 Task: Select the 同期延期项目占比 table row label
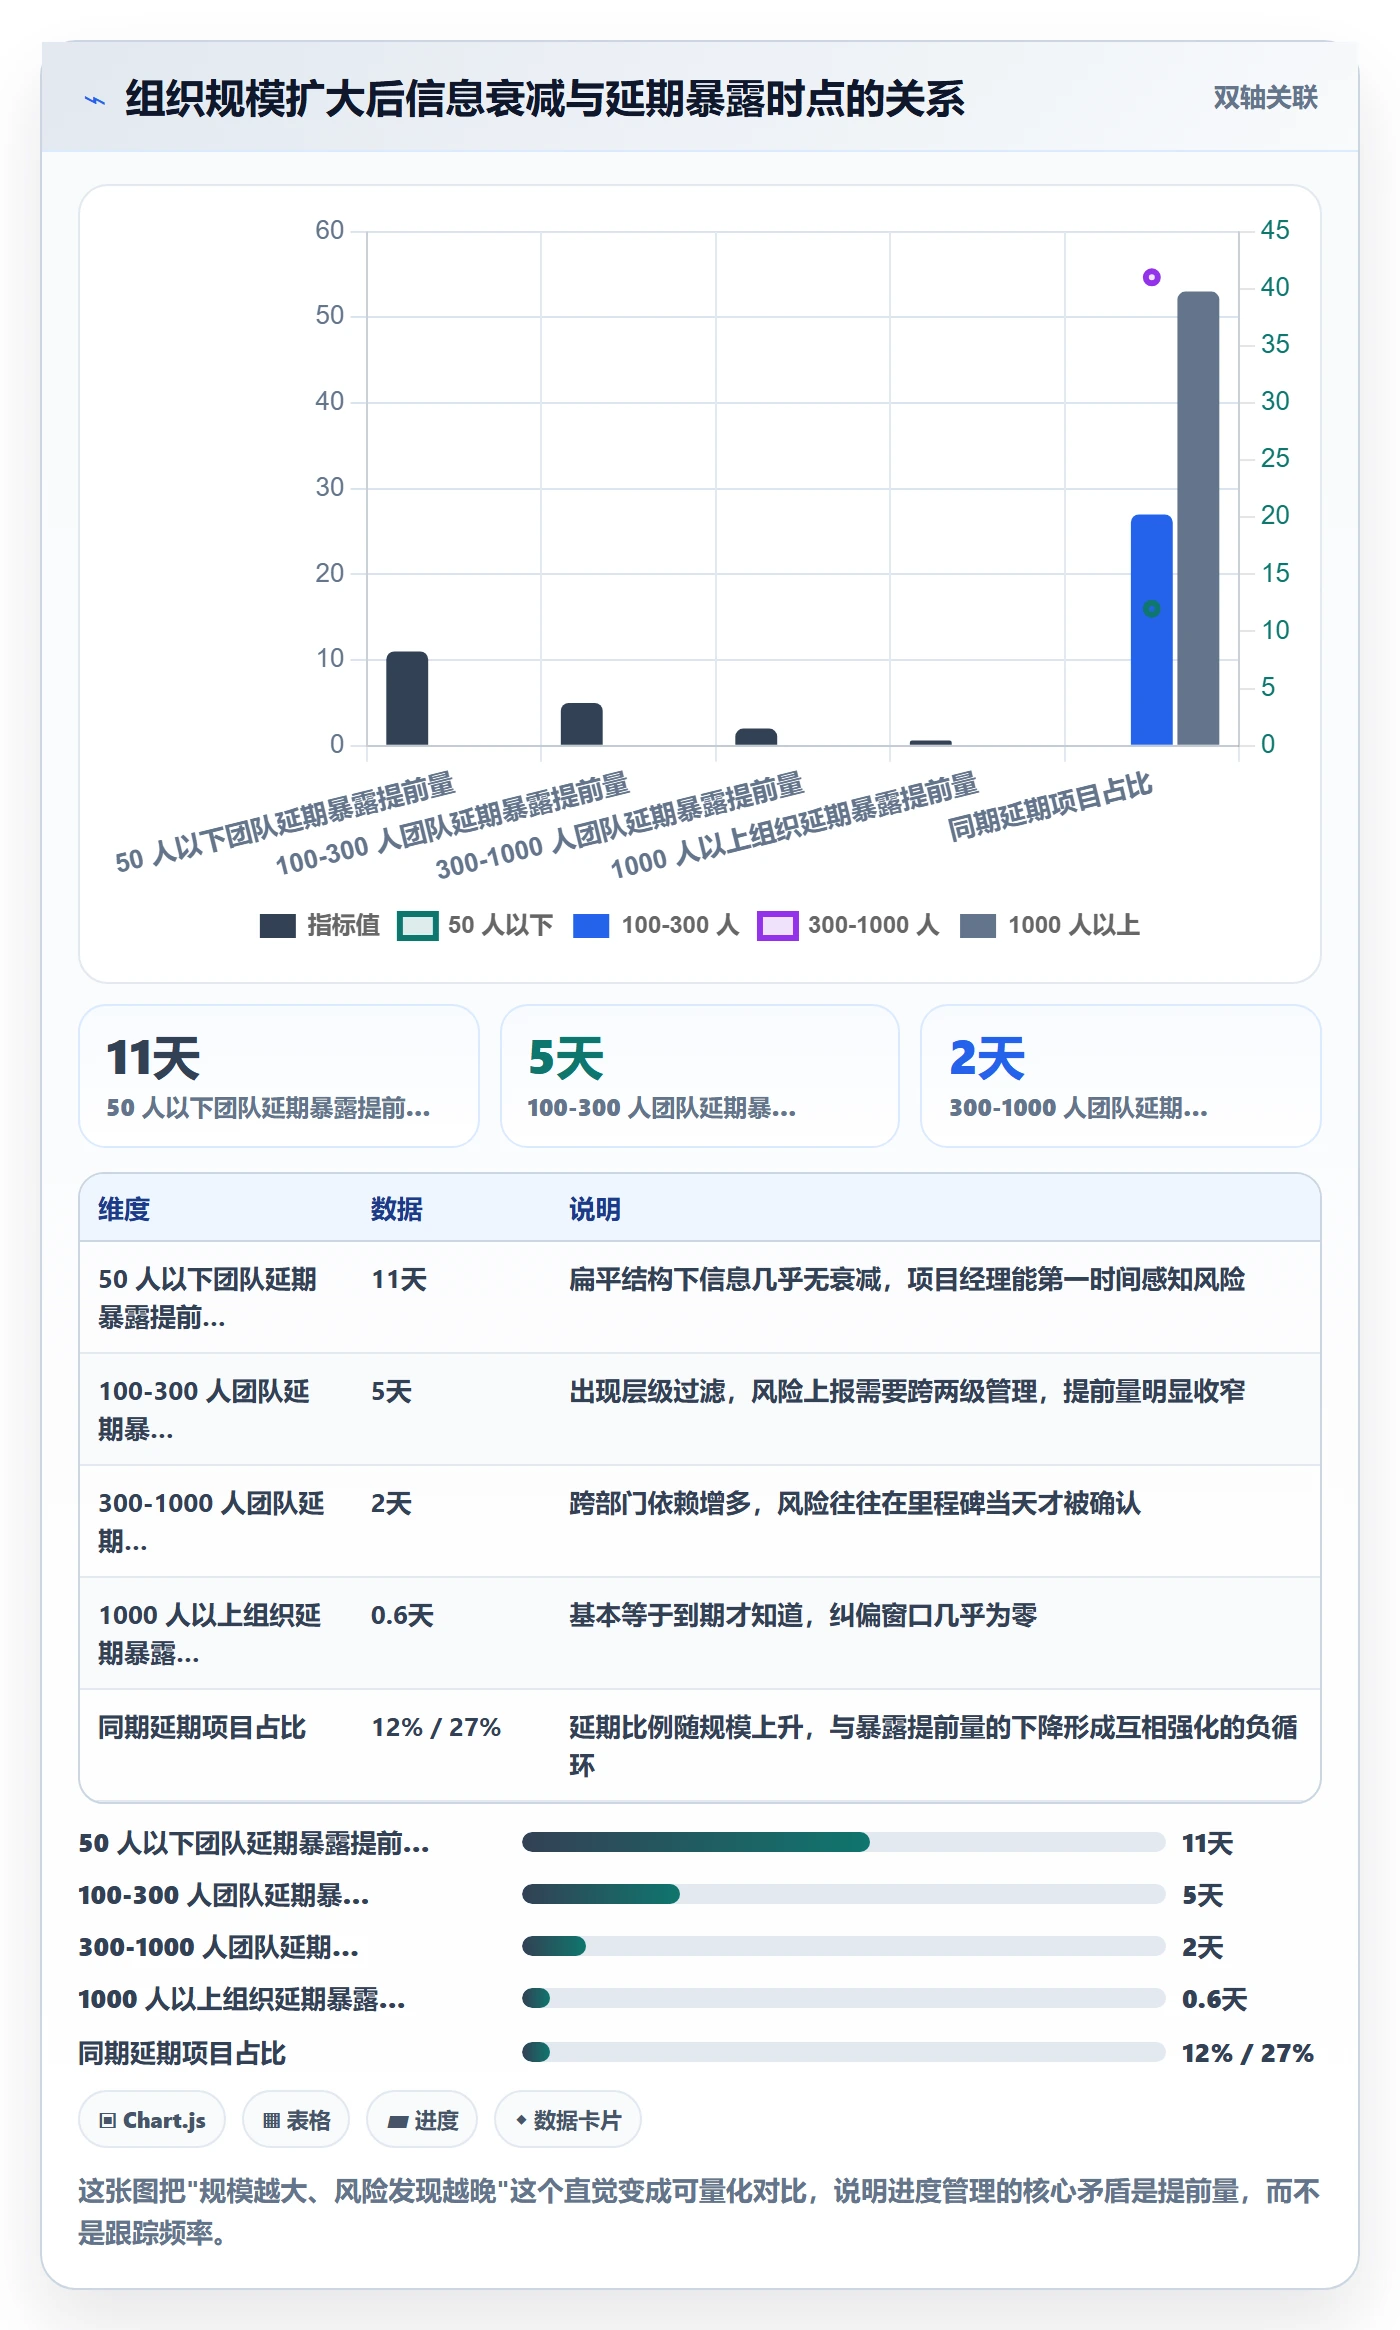(202, 1727)
